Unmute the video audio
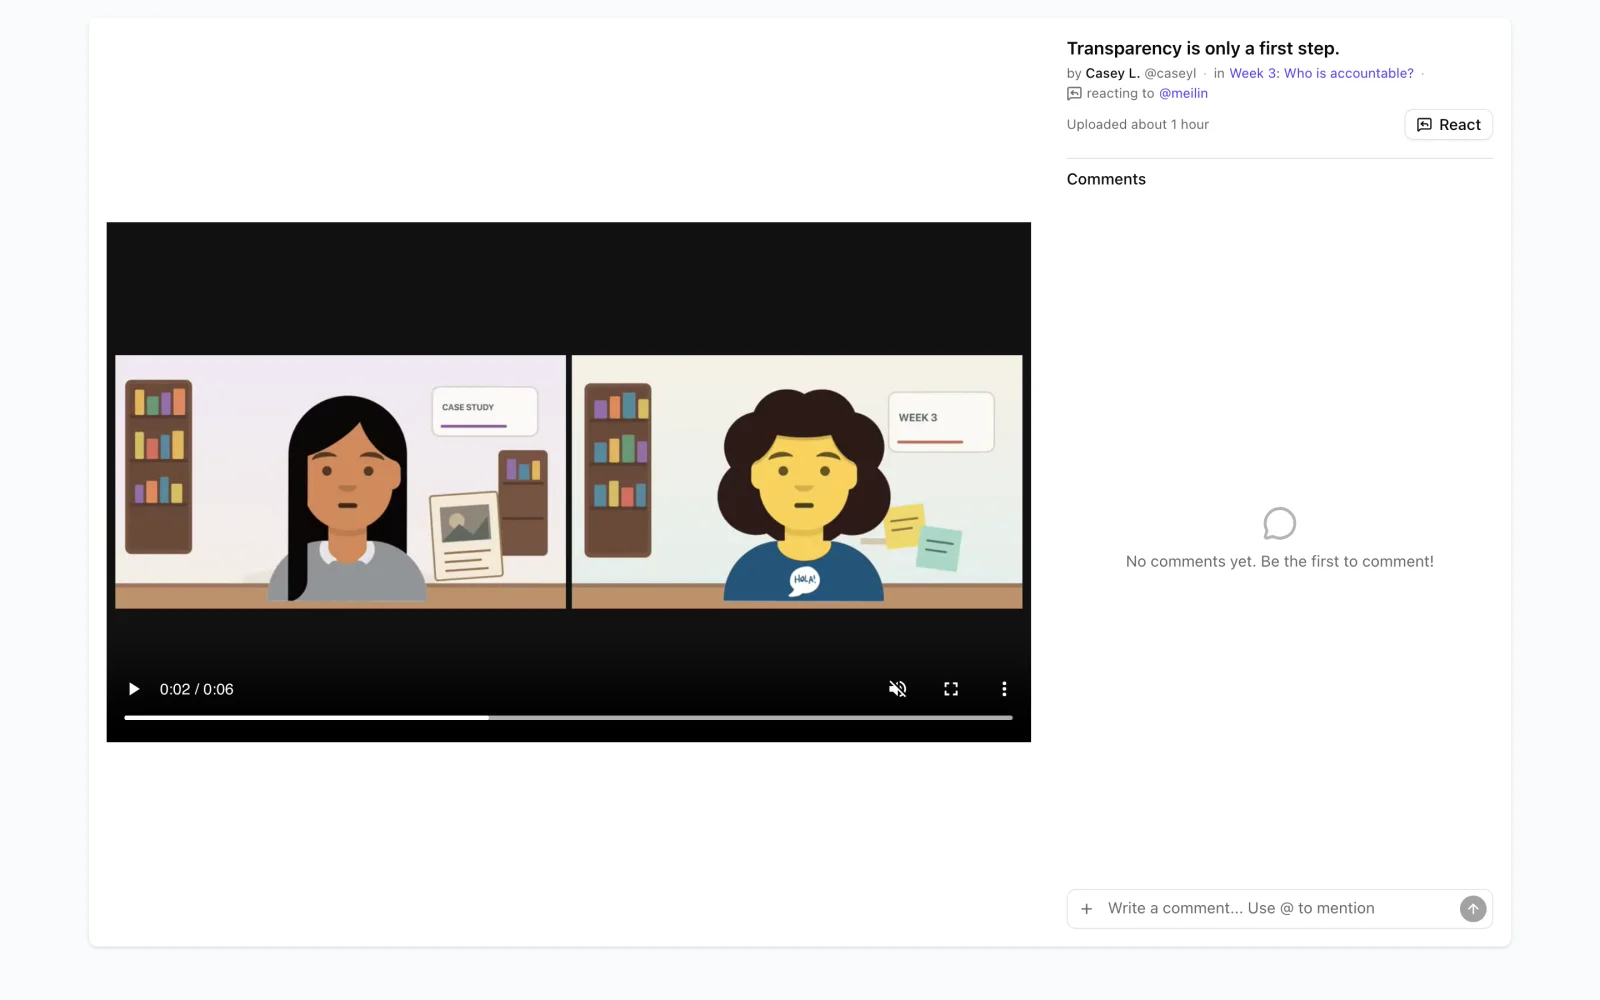The image size is (1600, 1000). click(898, 689)
